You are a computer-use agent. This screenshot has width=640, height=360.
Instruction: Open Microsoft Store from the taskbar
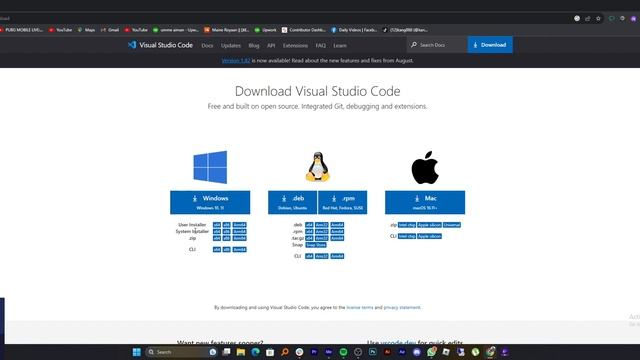click(270, 352)
